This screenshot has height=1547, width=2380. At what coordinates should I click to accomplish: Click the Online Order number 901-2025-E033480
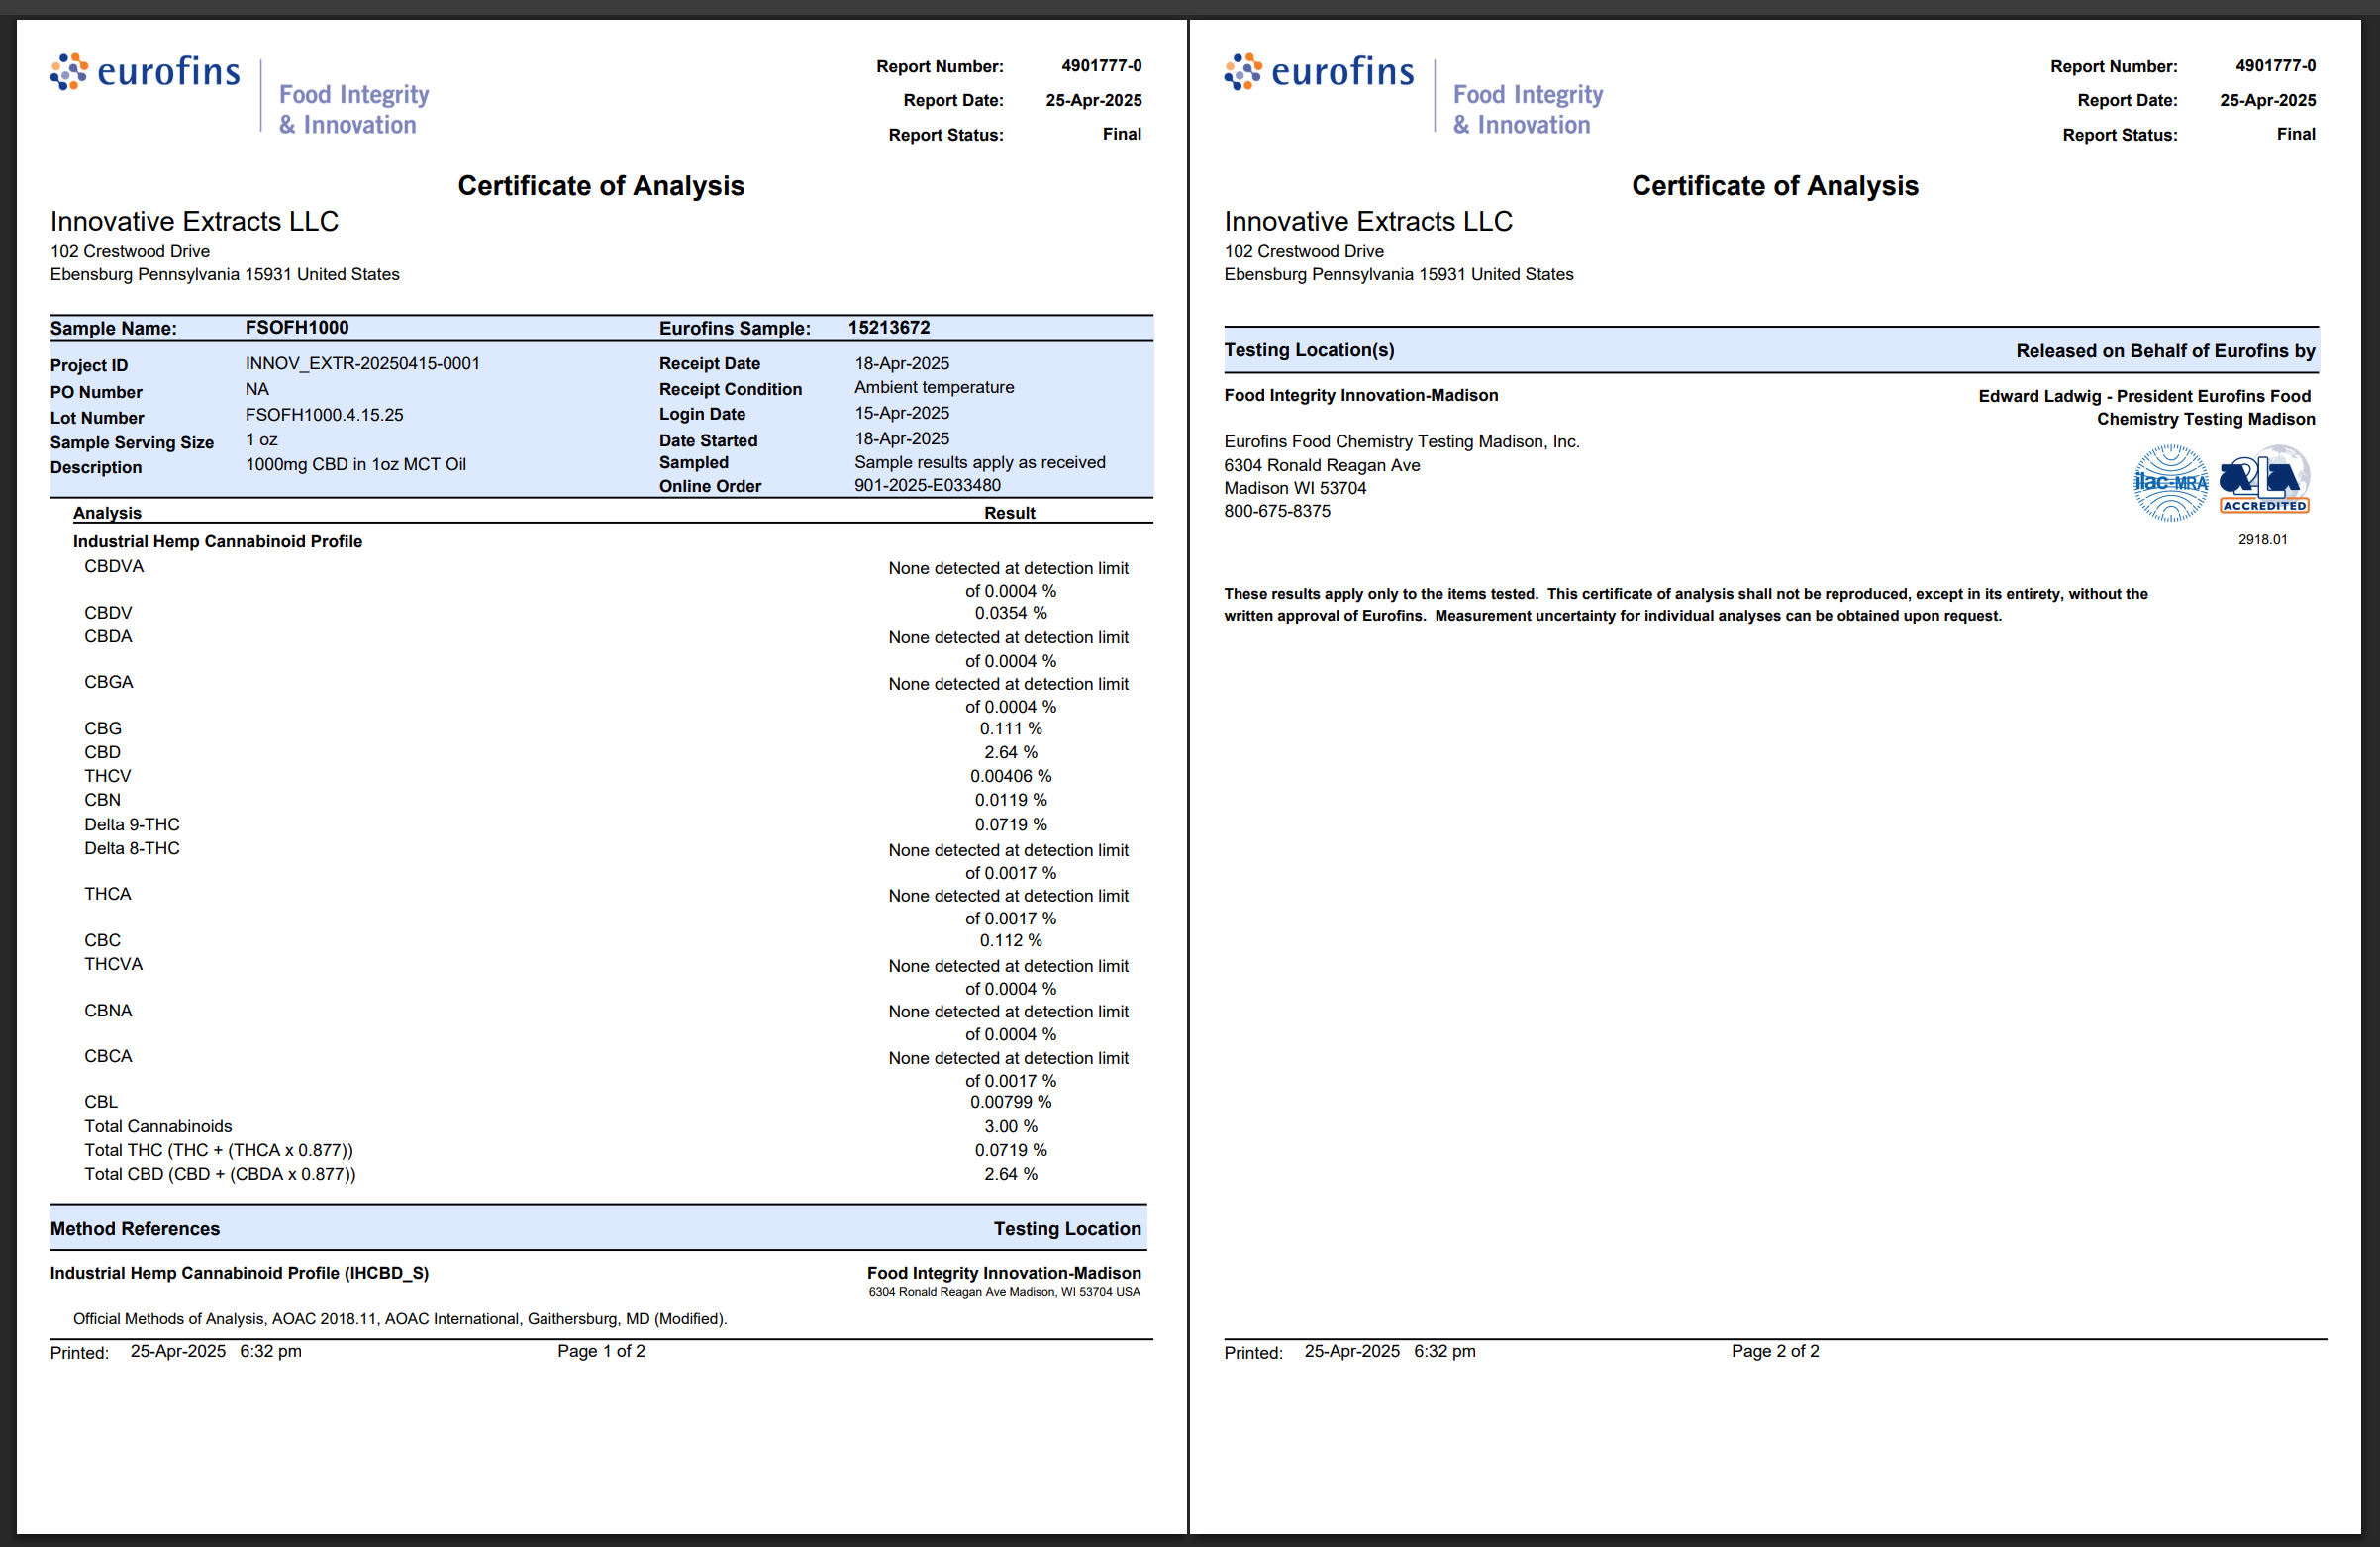pos(927,486)
